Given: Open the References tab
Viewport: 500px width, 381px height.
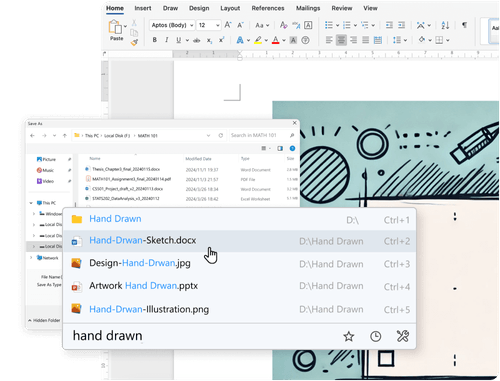Looking at the screenshot, I should tap(268, 8).
